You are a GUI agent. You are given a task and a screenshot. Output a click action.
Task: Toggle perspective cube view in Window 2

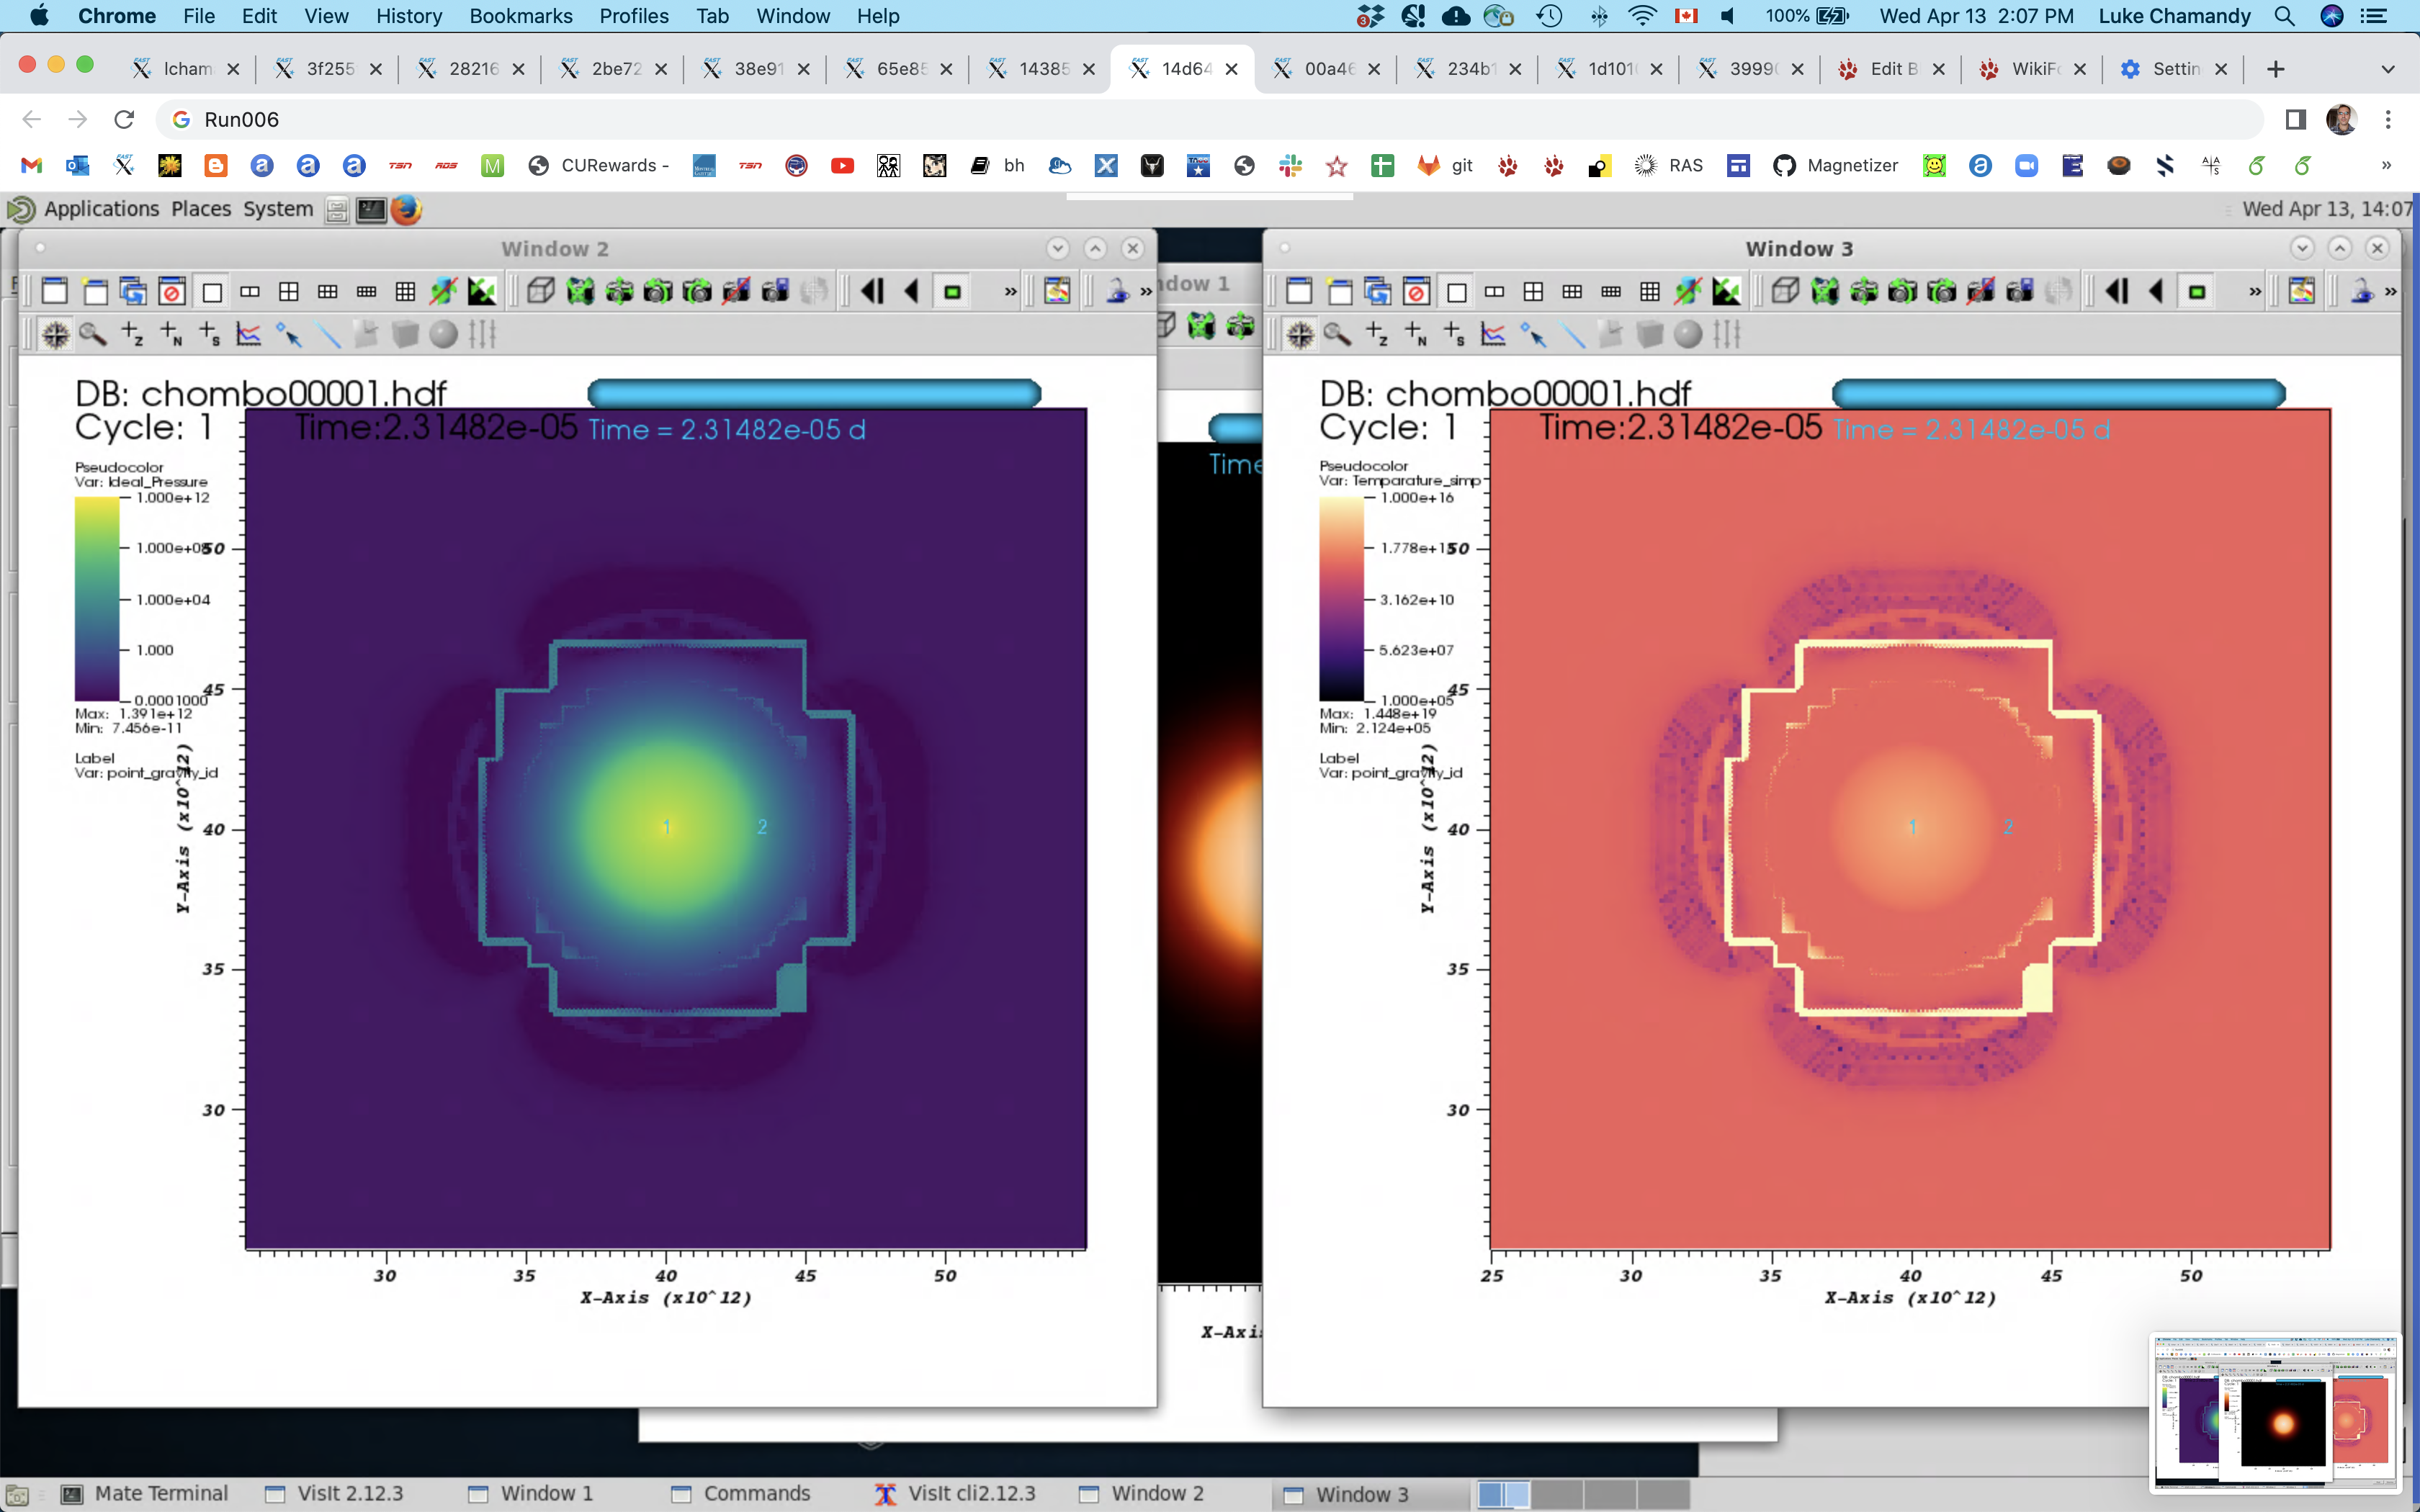(x=541, y=291)
